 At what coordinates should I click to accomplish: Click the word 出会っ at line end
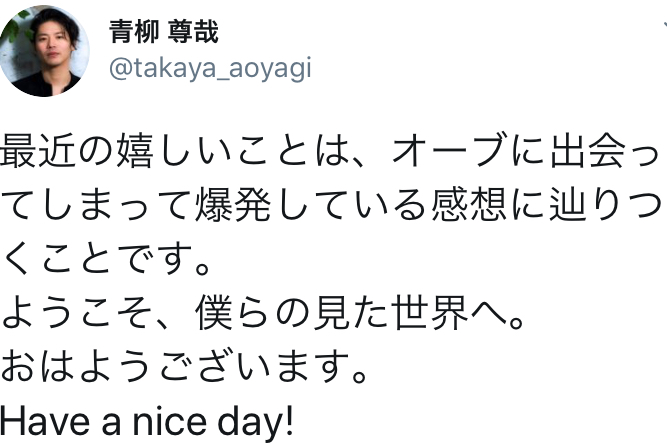tap(605, 149)
